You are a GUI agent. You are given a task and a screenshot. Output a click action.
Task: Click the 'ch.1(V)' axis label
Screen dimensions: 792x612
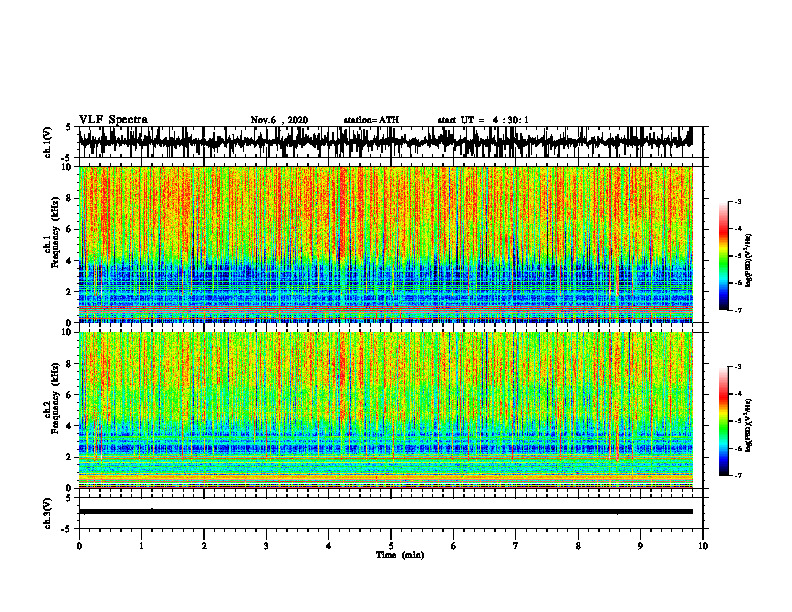(48, 142)
